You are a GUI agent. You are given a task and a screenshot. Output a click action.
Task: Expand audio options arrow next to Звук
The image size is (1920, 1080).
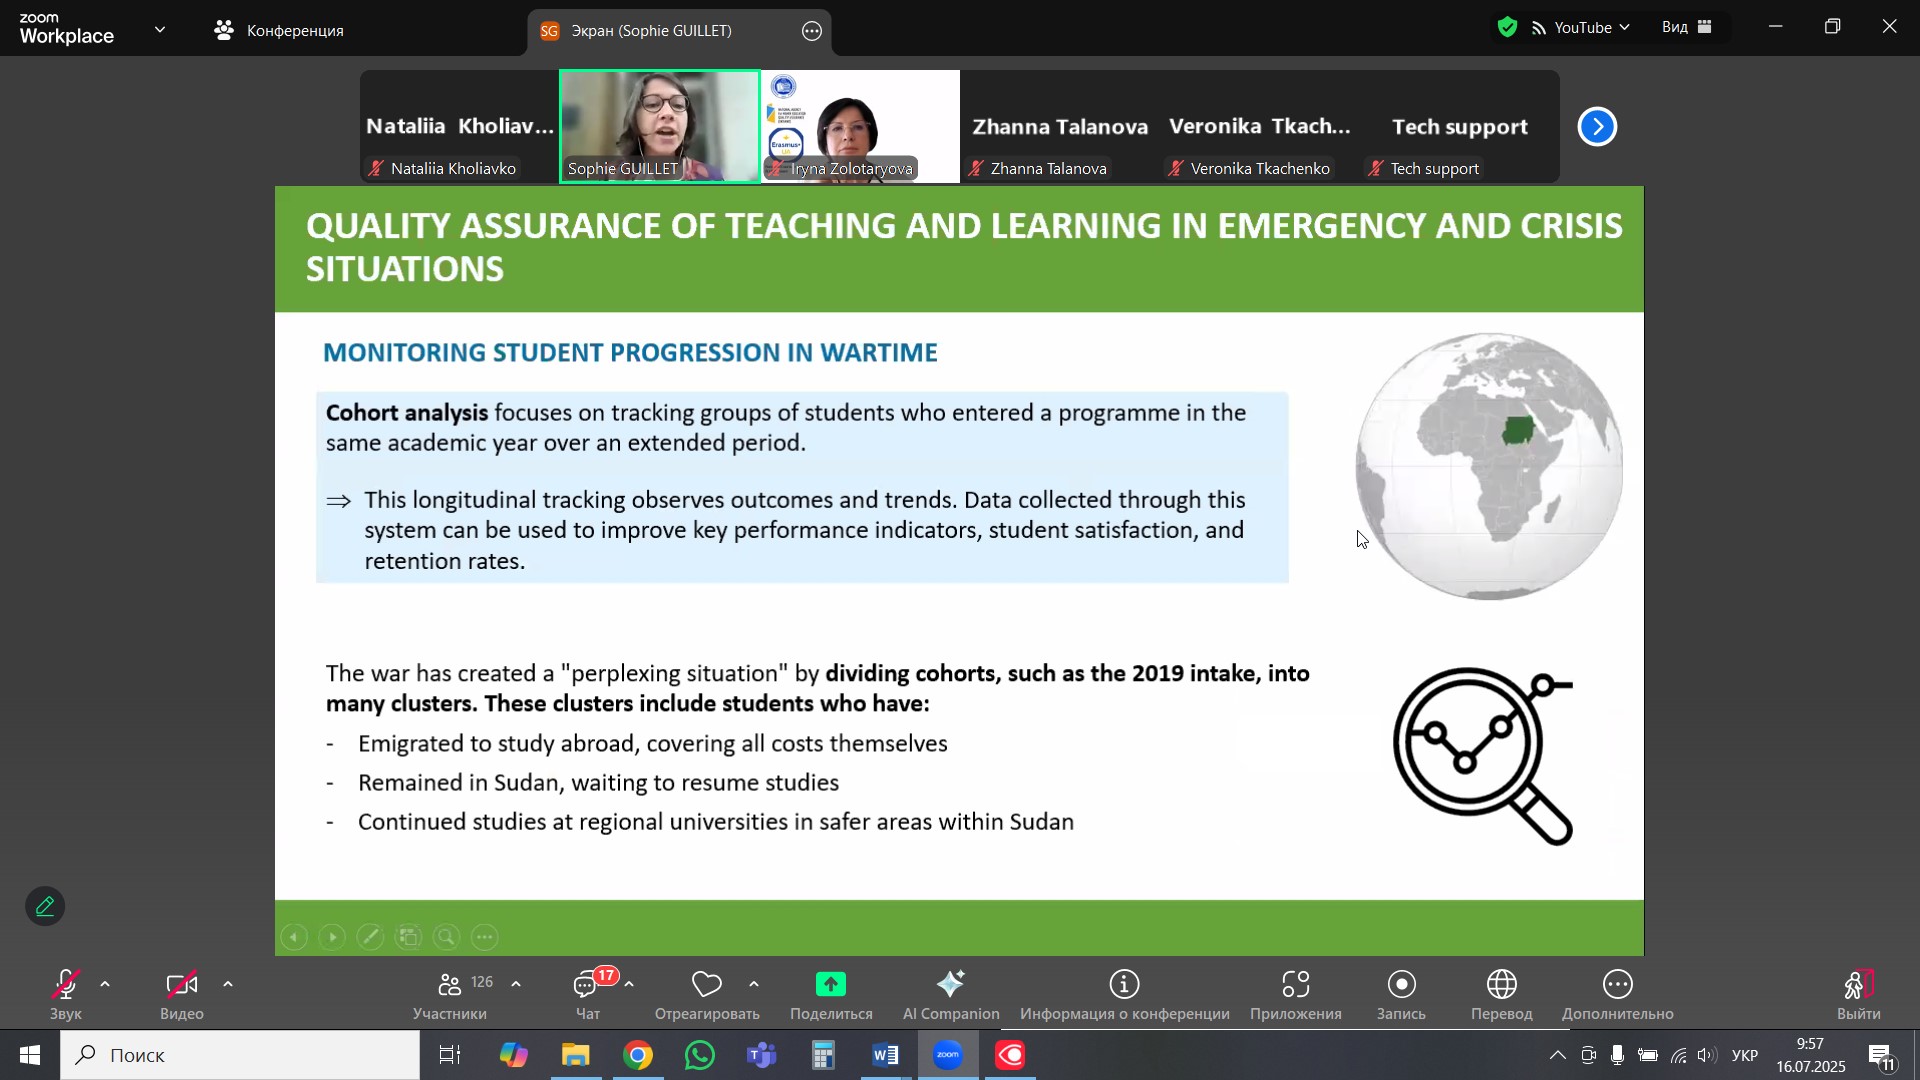(x=105, y=986)
